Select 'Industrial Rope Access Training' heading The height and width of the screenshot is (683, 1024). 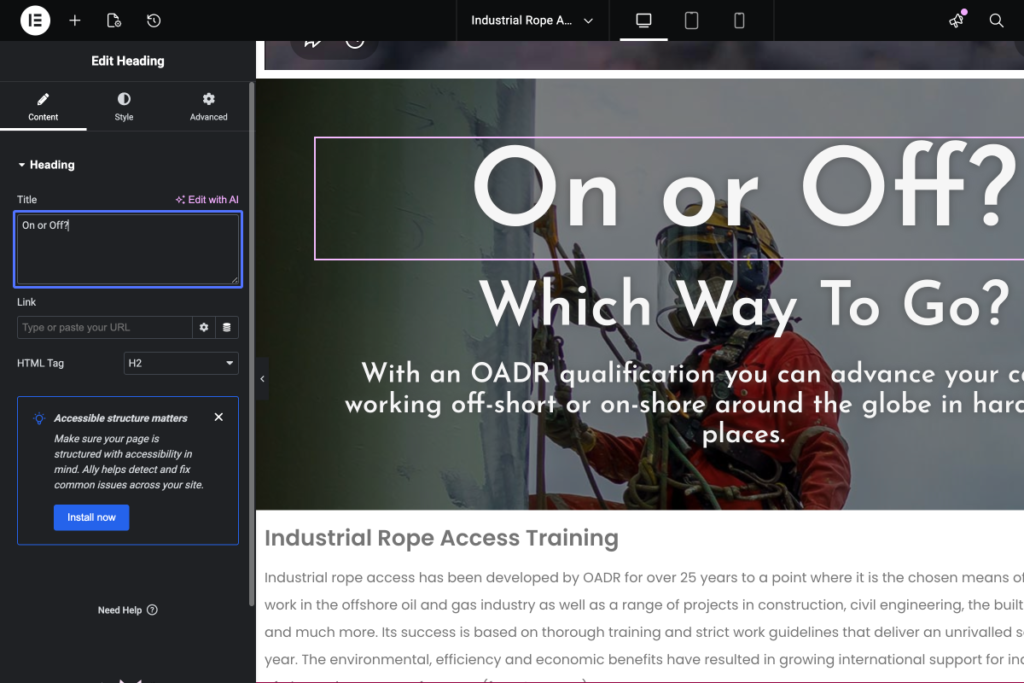click(x=441, y=538)
